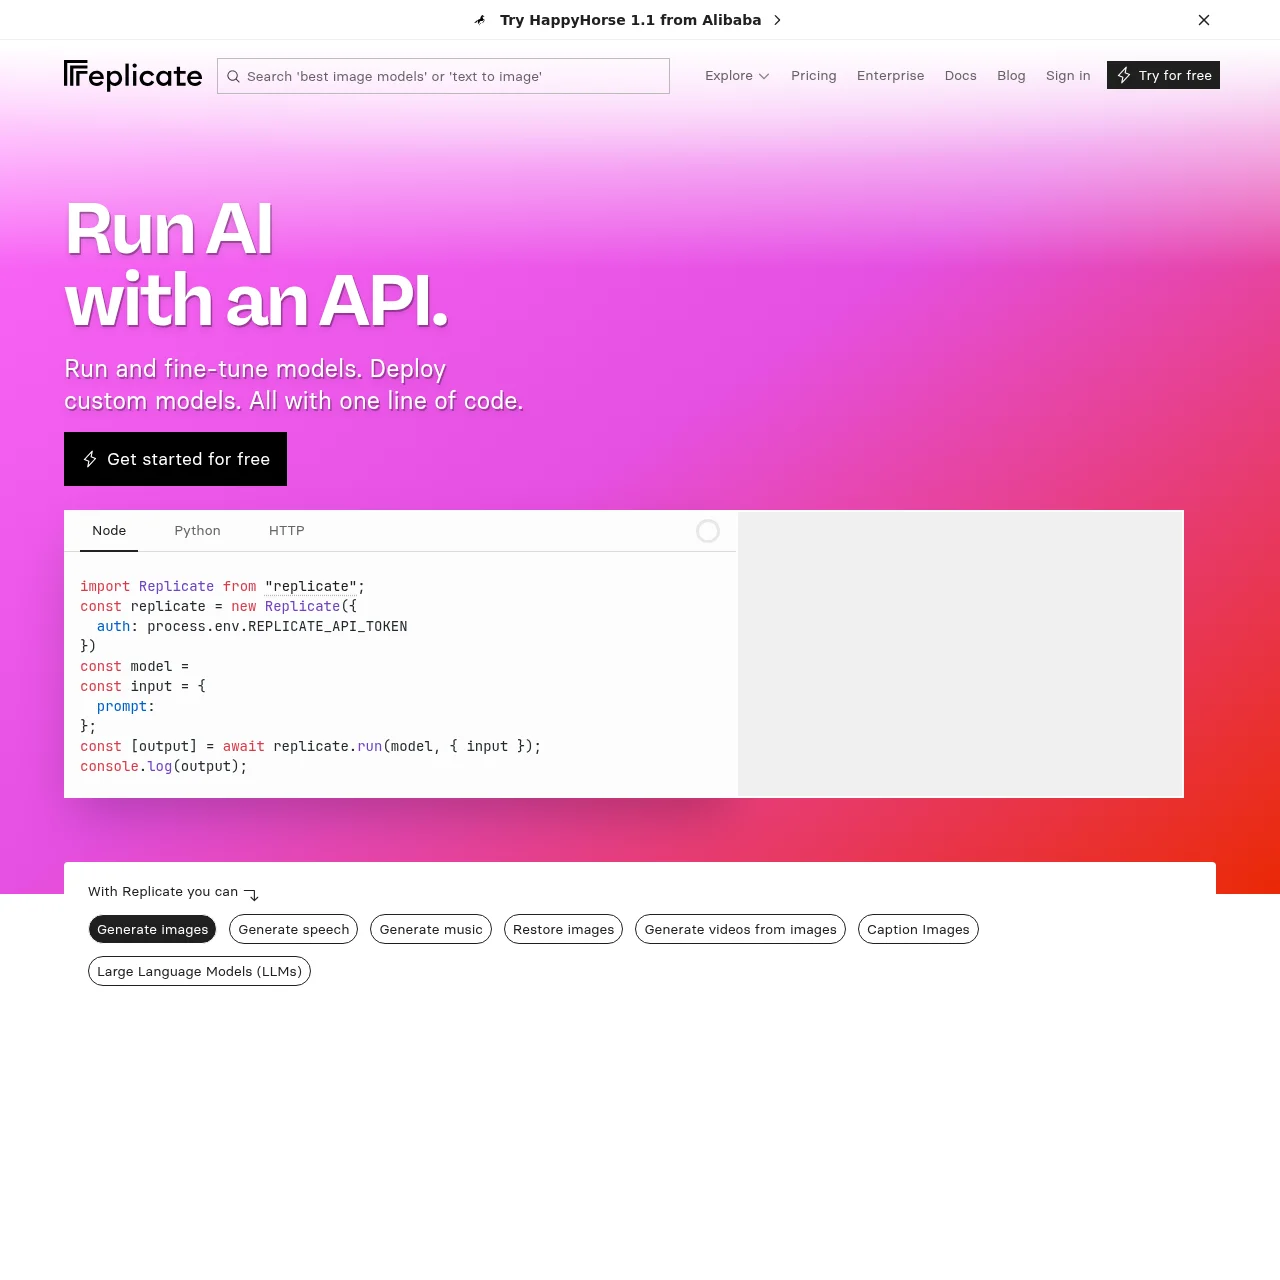Select the Generate music pill

pos(431,930)
